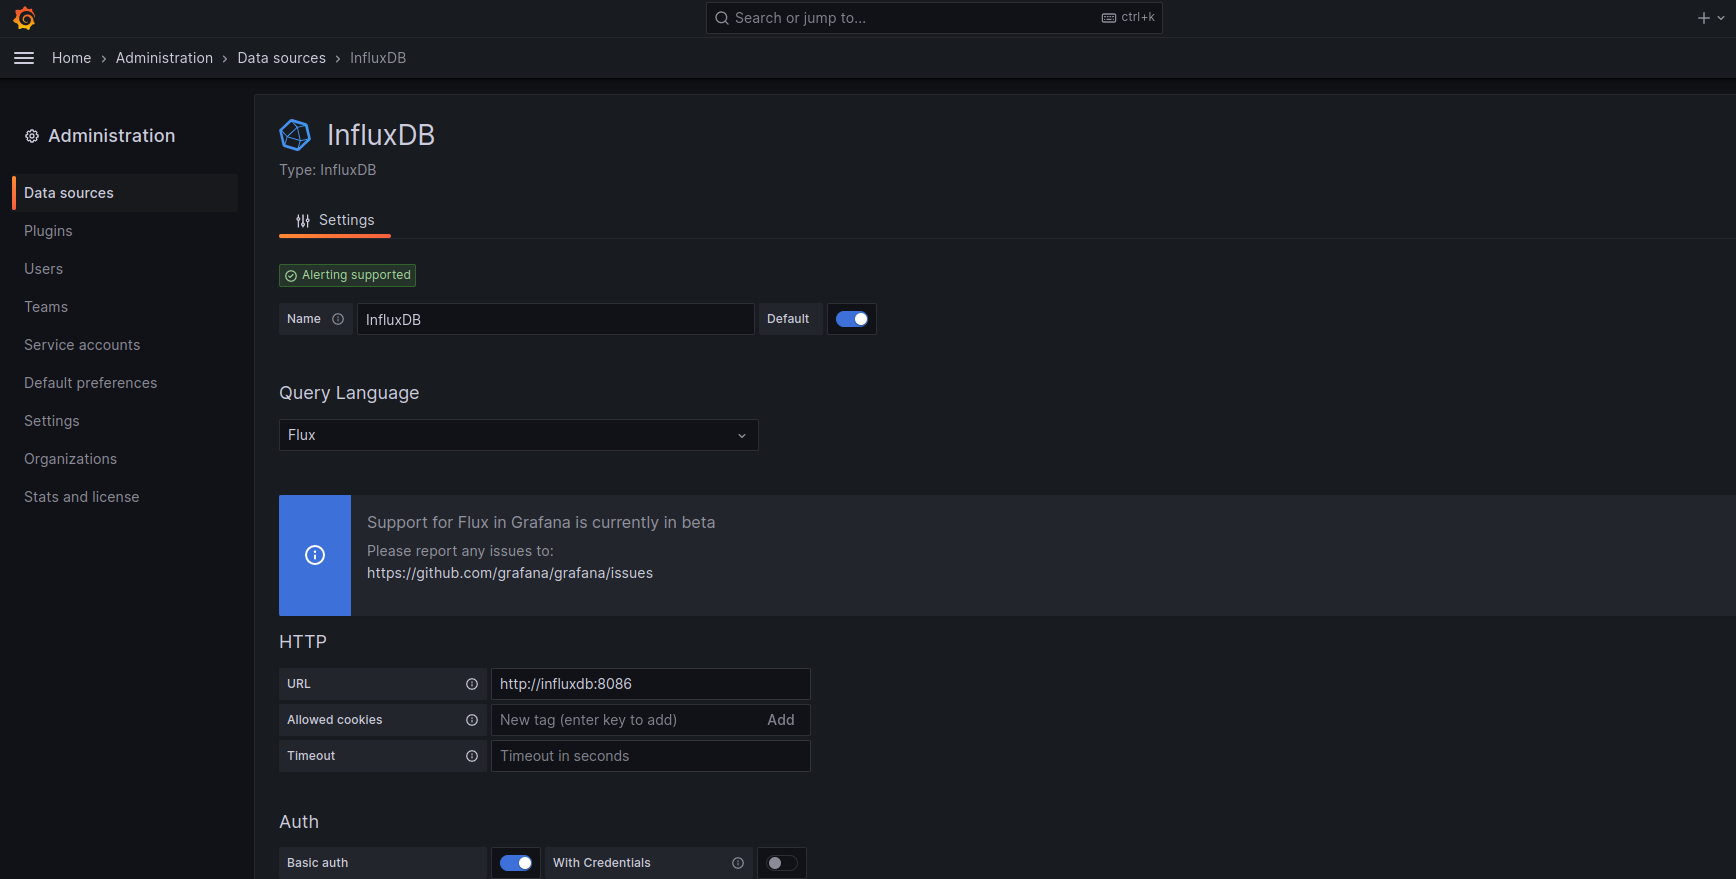Click the InfluxDB data source logo

click(x=295, y=135)
